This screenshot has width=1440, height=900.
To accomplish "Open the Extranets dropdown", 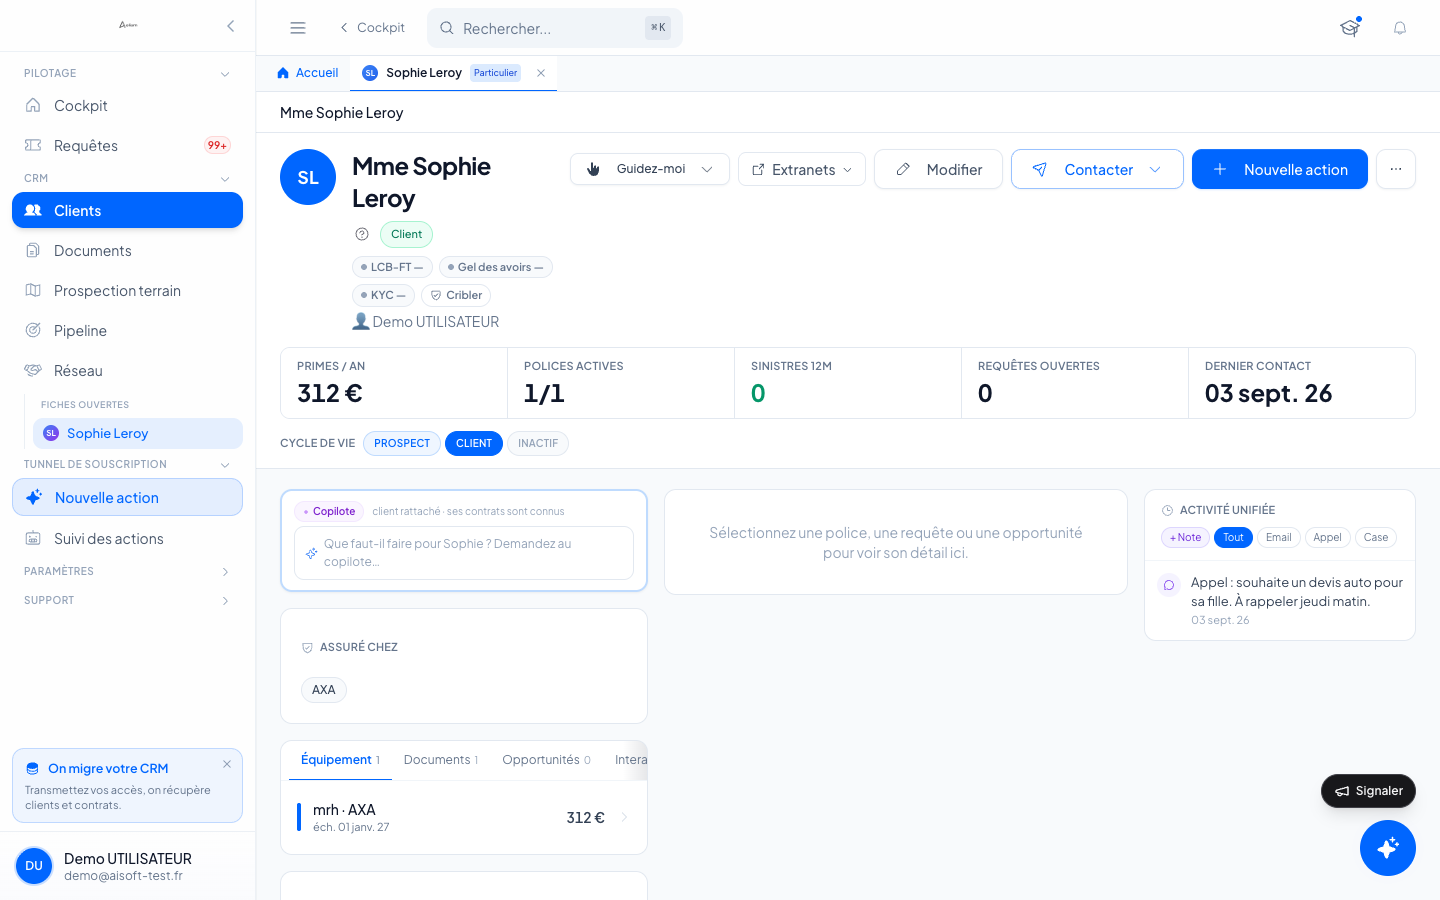I will (802, 169).
